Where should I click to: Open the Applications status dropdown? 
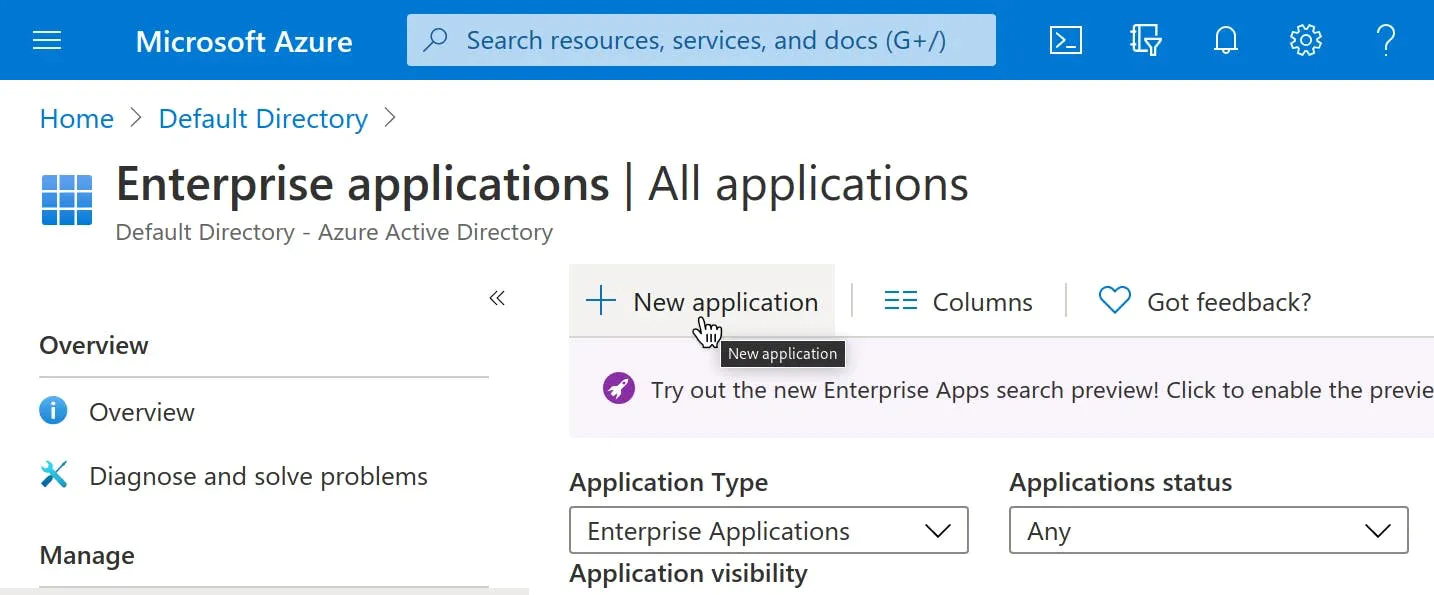[x=1209, y=530]
